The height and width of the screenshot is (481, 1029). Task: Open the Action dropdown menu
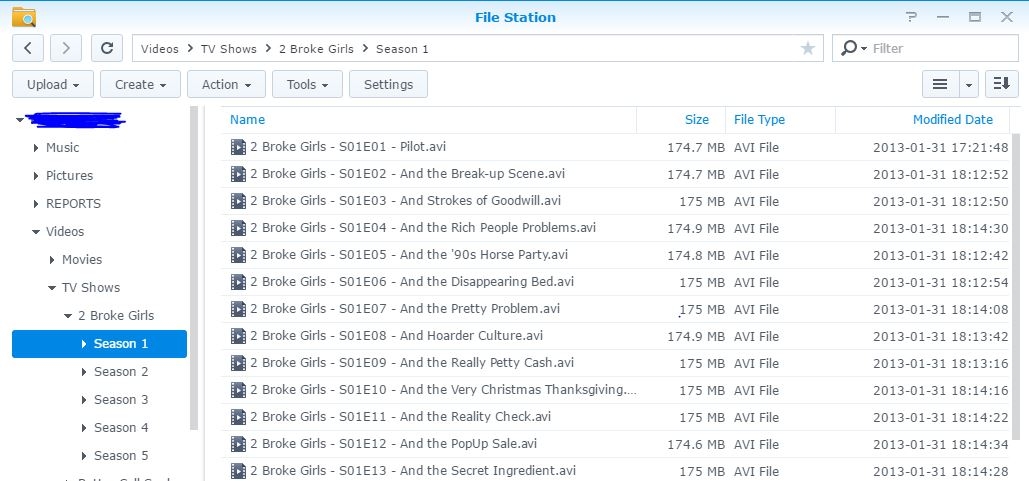[226, 84]
